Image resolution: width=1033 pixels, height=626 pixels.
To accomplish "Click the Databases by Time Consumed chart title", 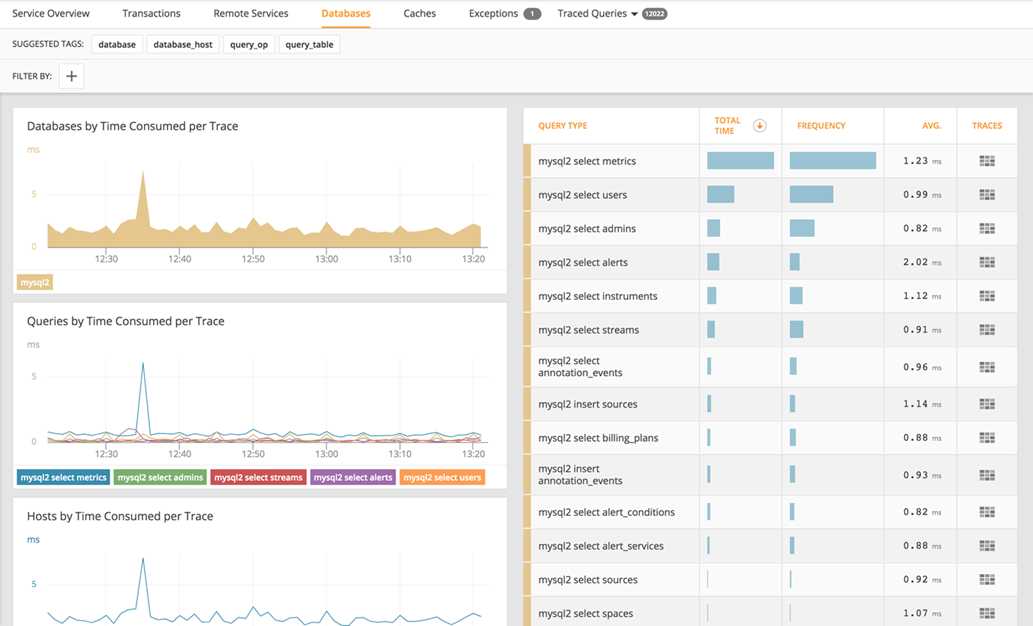I will (132, 126).
